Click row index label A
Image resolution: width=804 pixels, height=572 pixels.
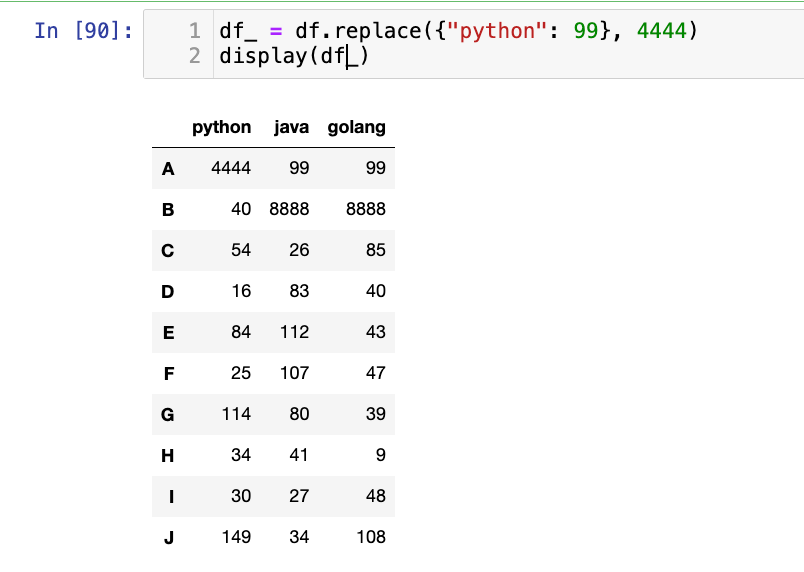point(168,169)
